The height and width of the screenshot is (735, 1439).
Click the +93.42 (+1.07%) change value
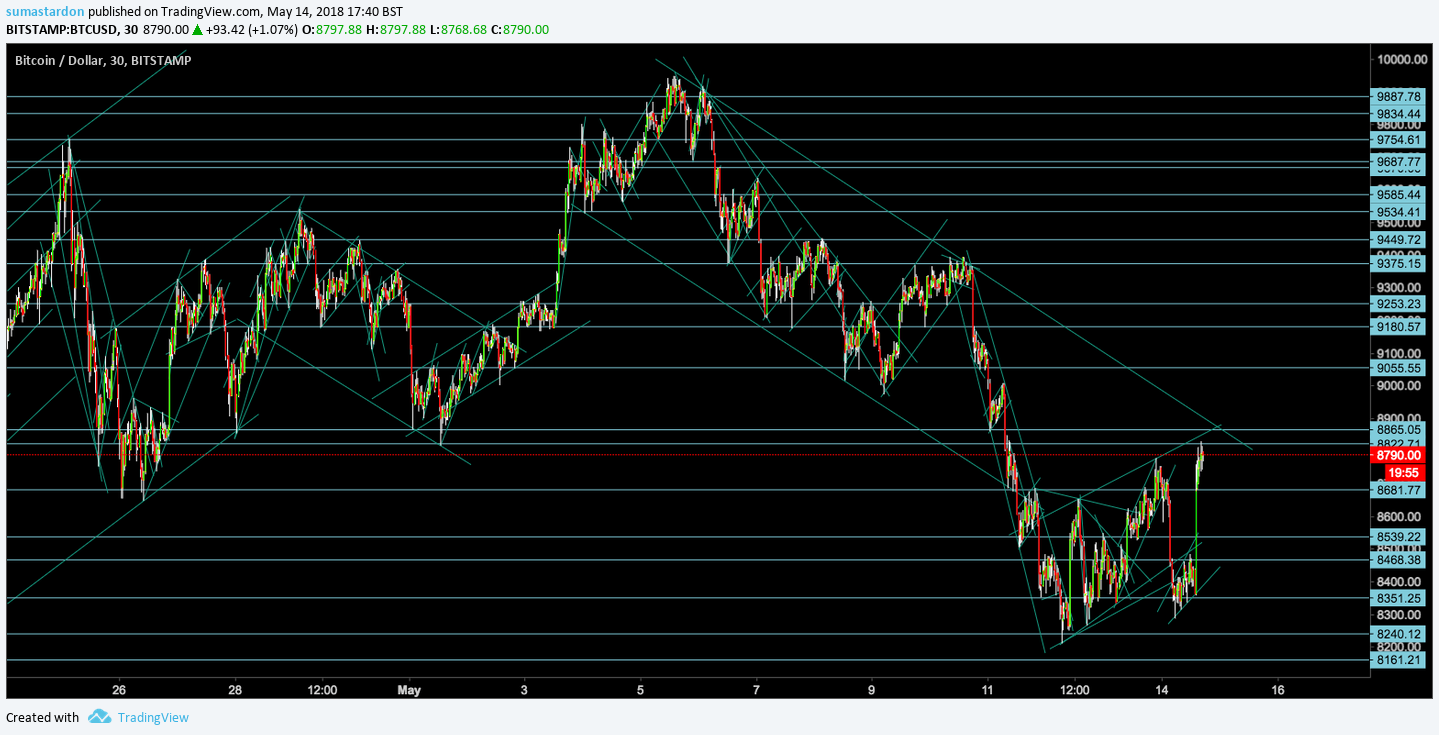pos(253,30)
